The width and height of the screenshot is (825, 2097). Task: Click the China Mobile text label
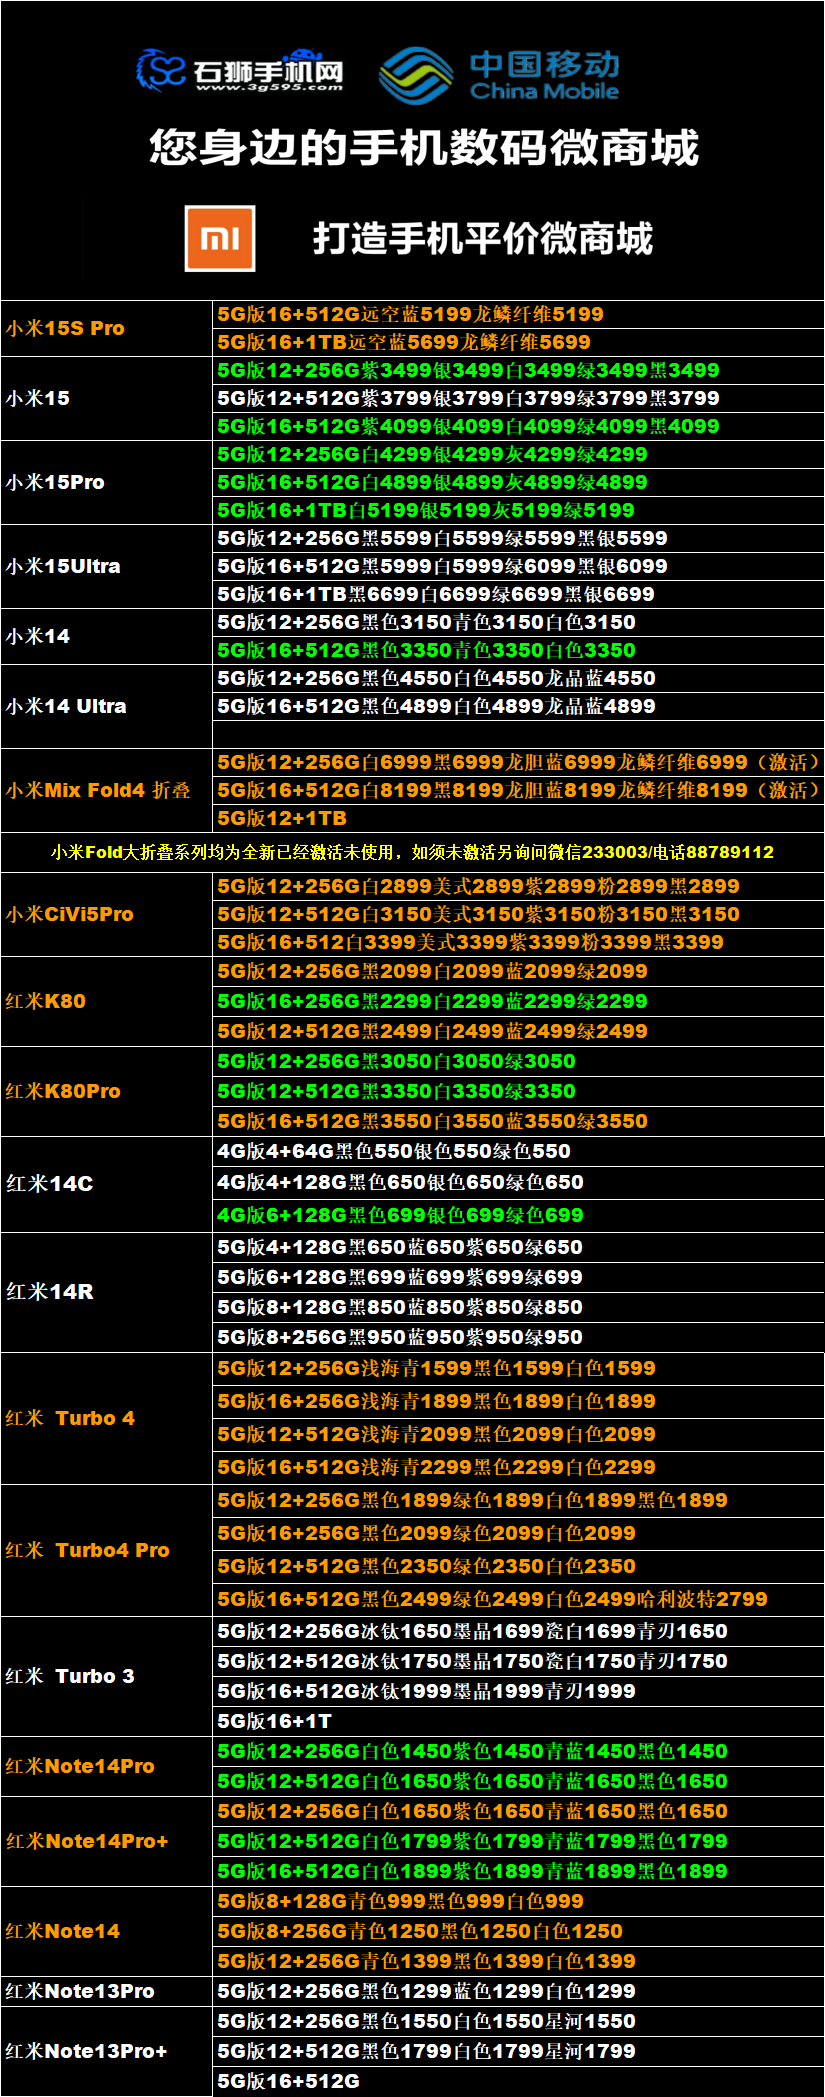[544, 91]
